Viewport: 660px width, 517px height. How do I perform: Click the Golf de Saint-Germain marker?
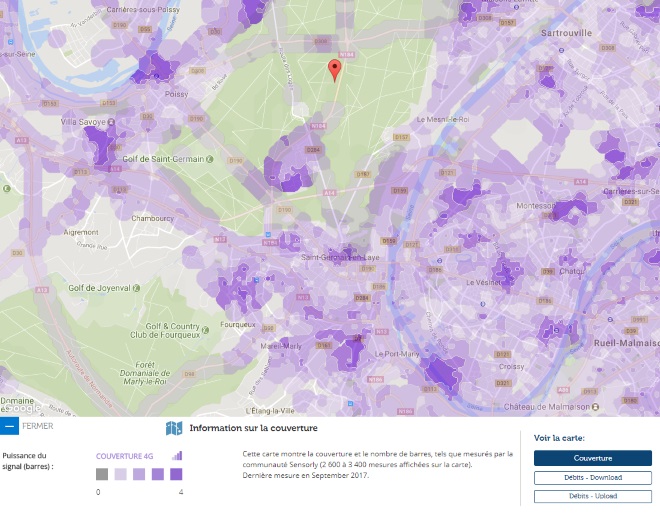[210, 159]
